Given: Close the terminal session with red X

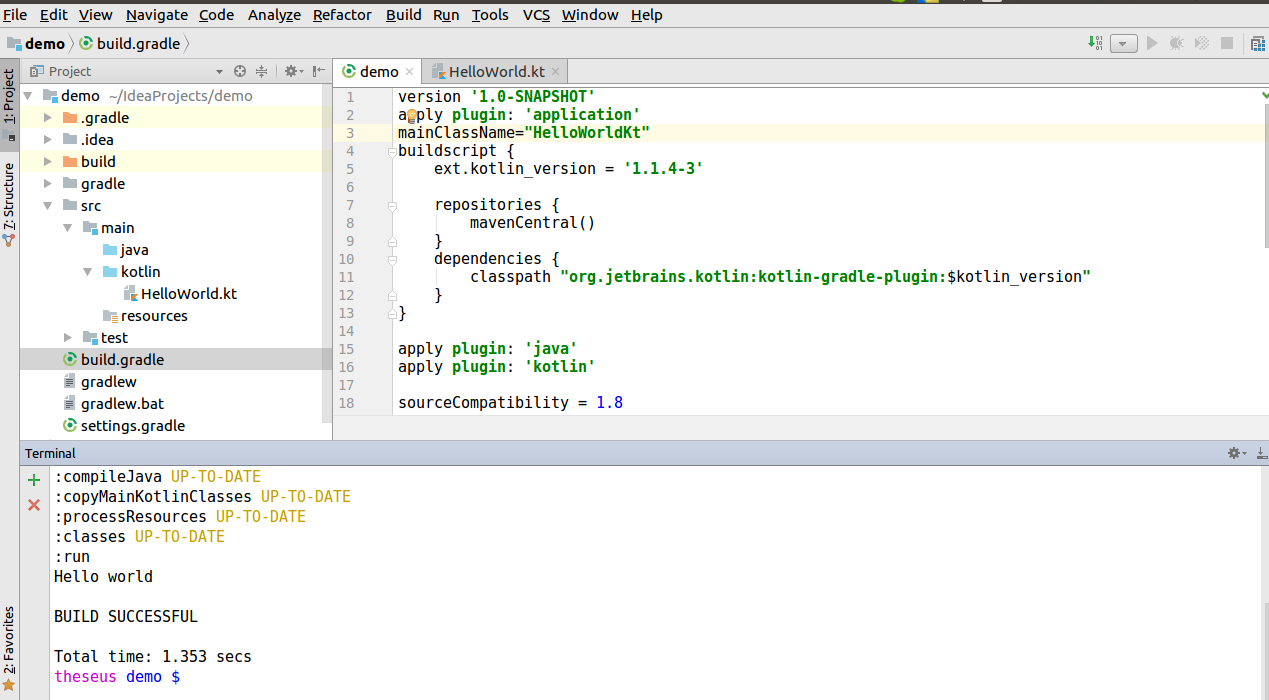Looking at the screenshot, I should pyautogui.click(x=34, y=505).
